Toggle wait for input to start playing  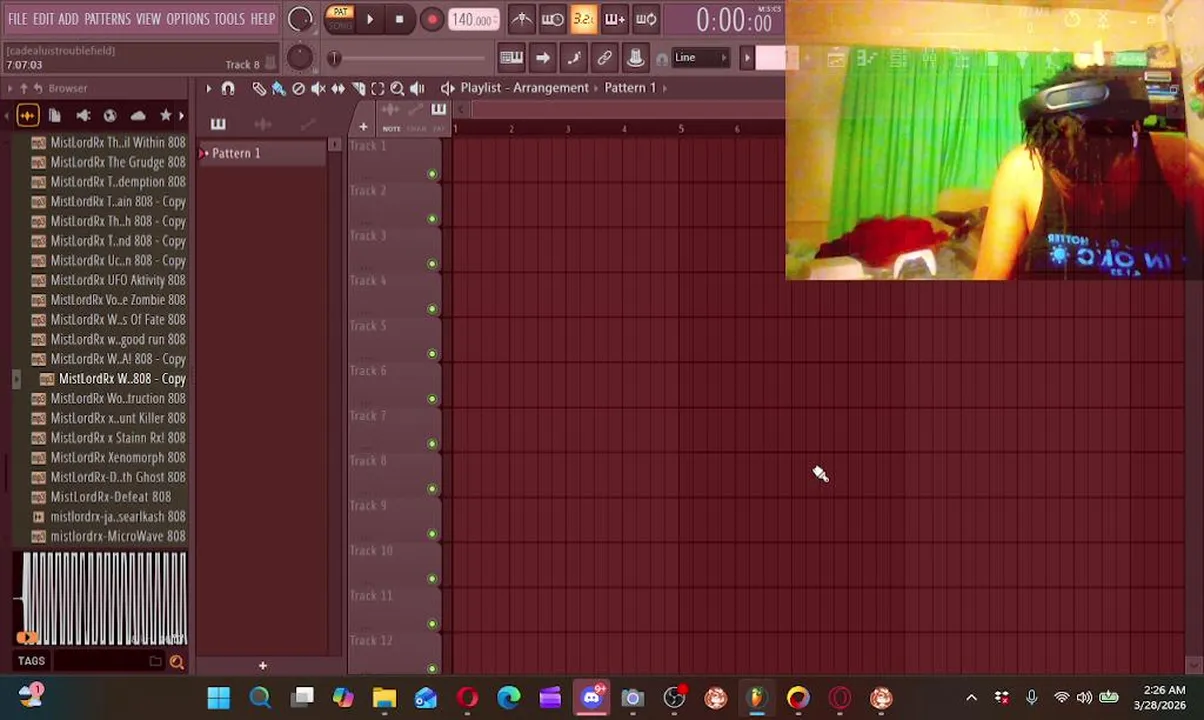[552, 19]
